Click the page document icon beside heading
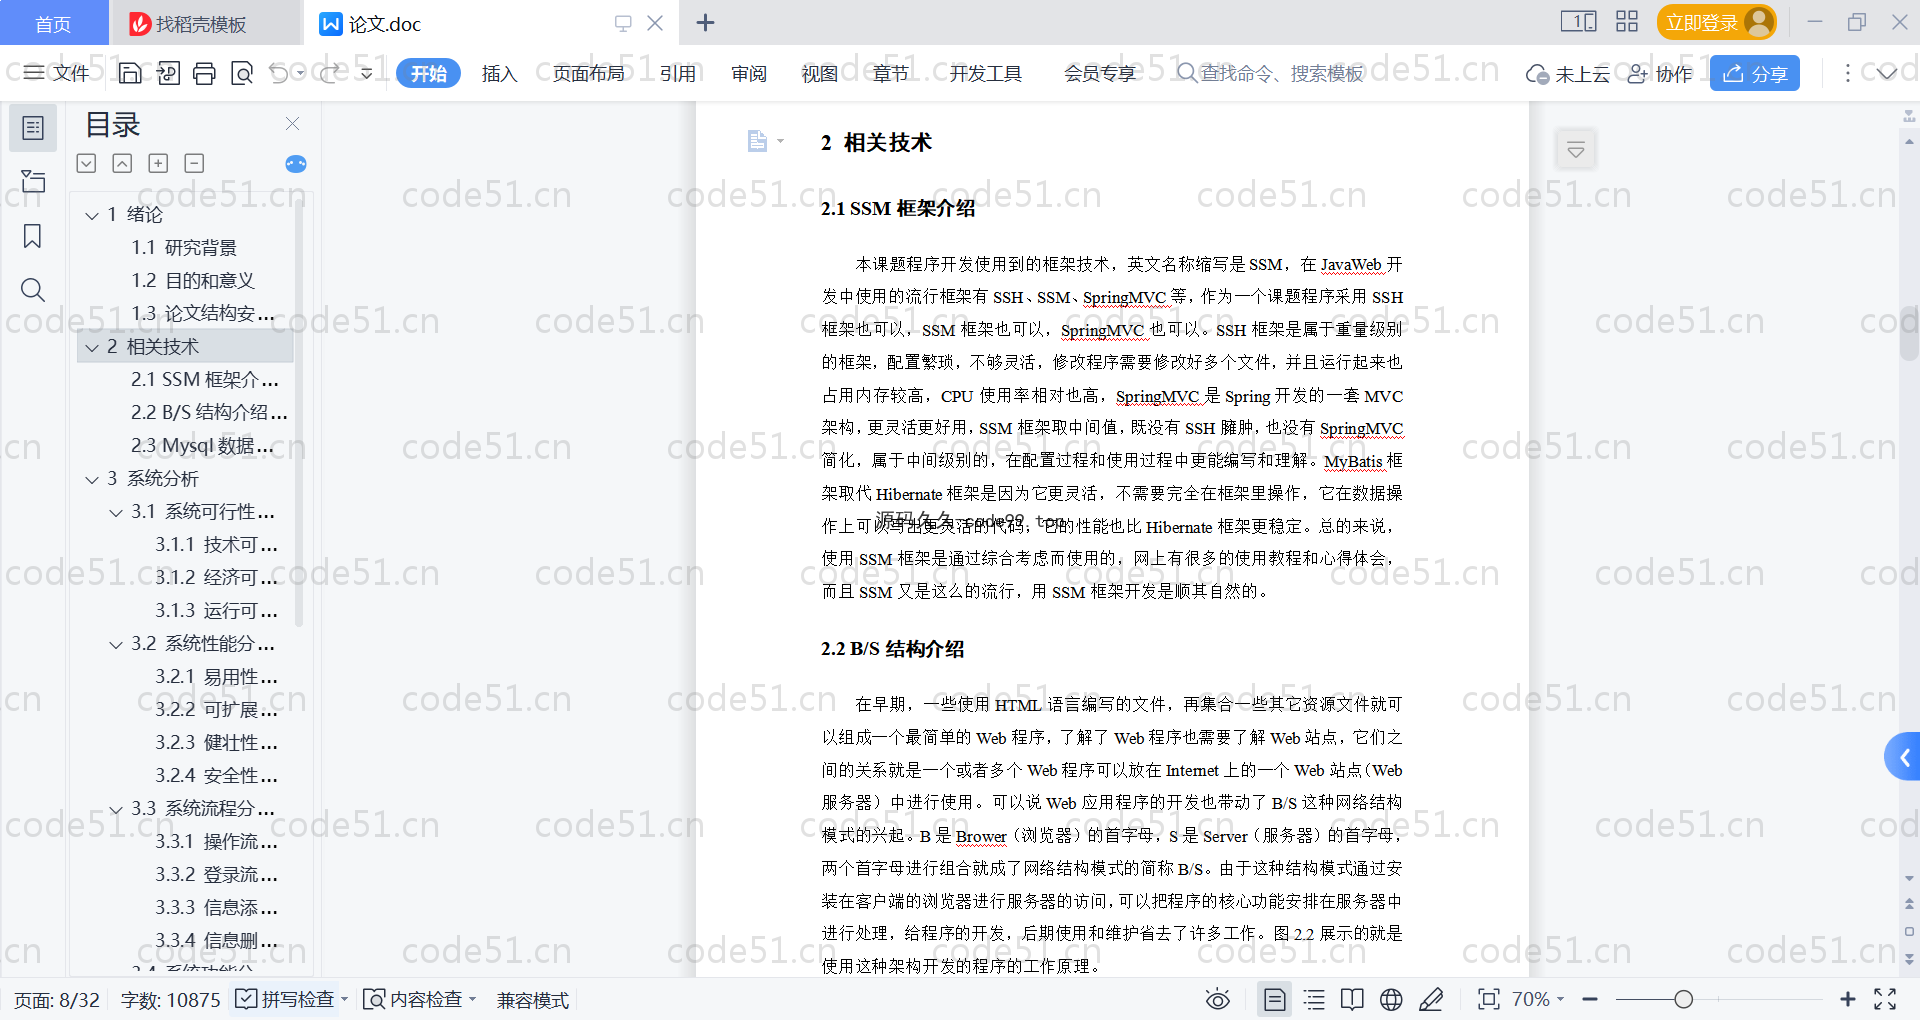 point(758,141)
